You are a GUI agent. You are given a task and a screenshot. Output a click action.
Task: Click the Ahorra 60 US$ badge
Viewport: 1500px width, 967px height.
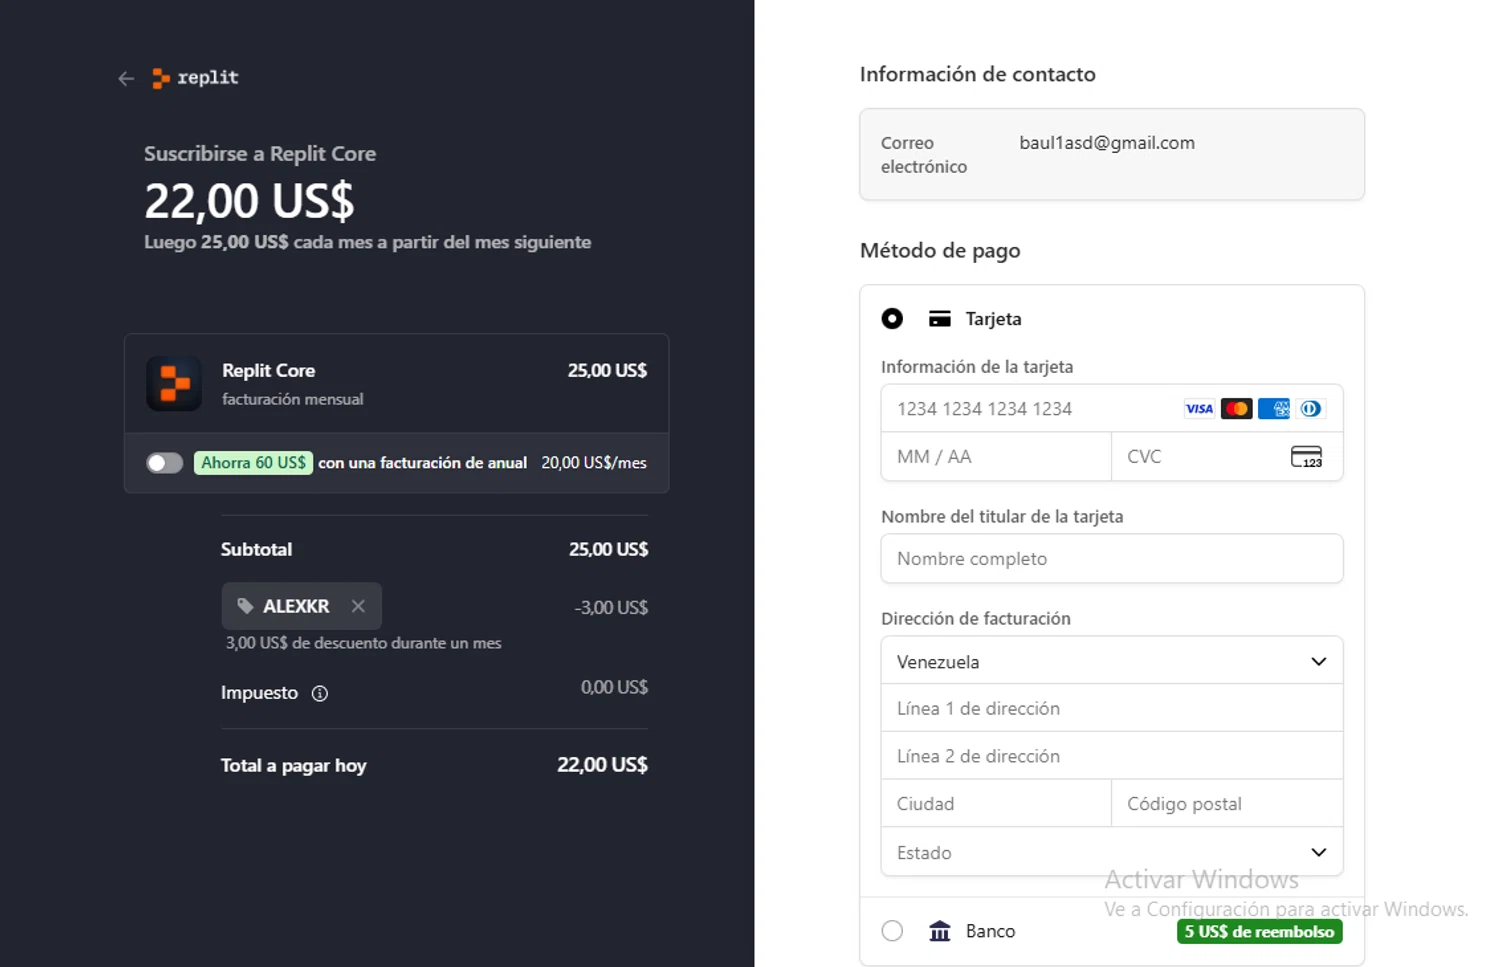point(253,463)
